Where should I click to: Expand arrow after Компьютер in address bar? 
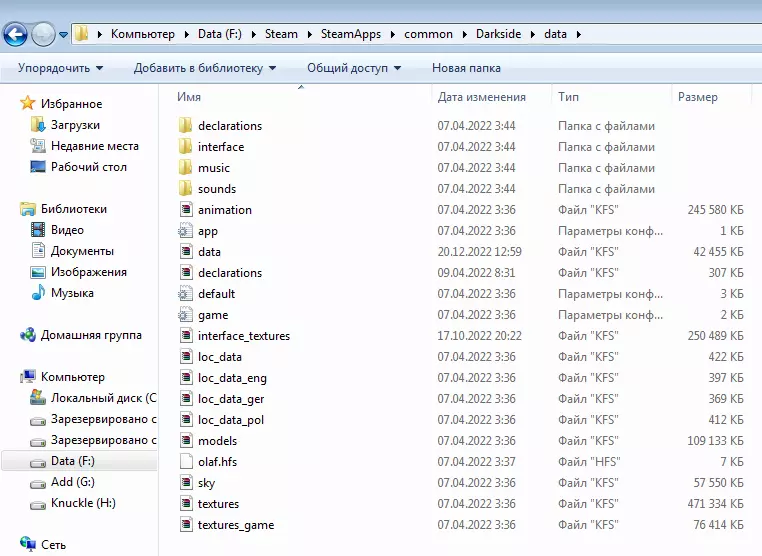186,35
